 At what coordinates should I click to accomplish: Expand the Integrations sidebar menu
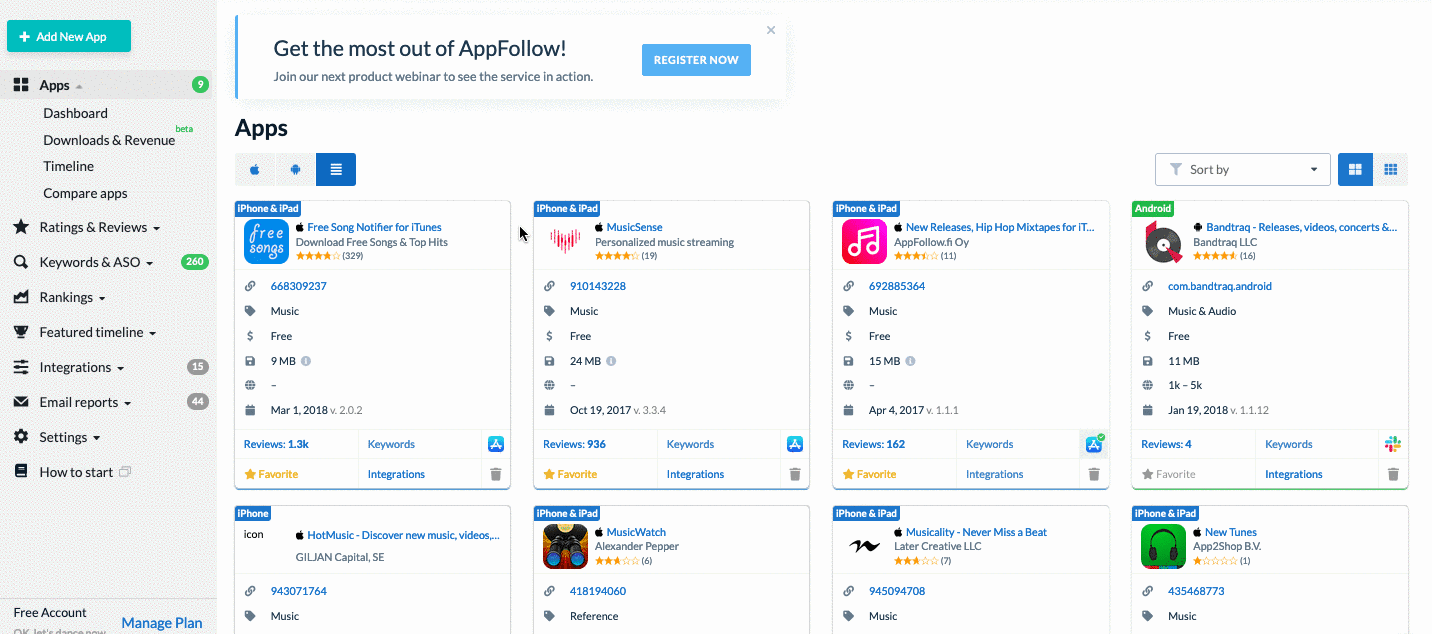point(82,367)
